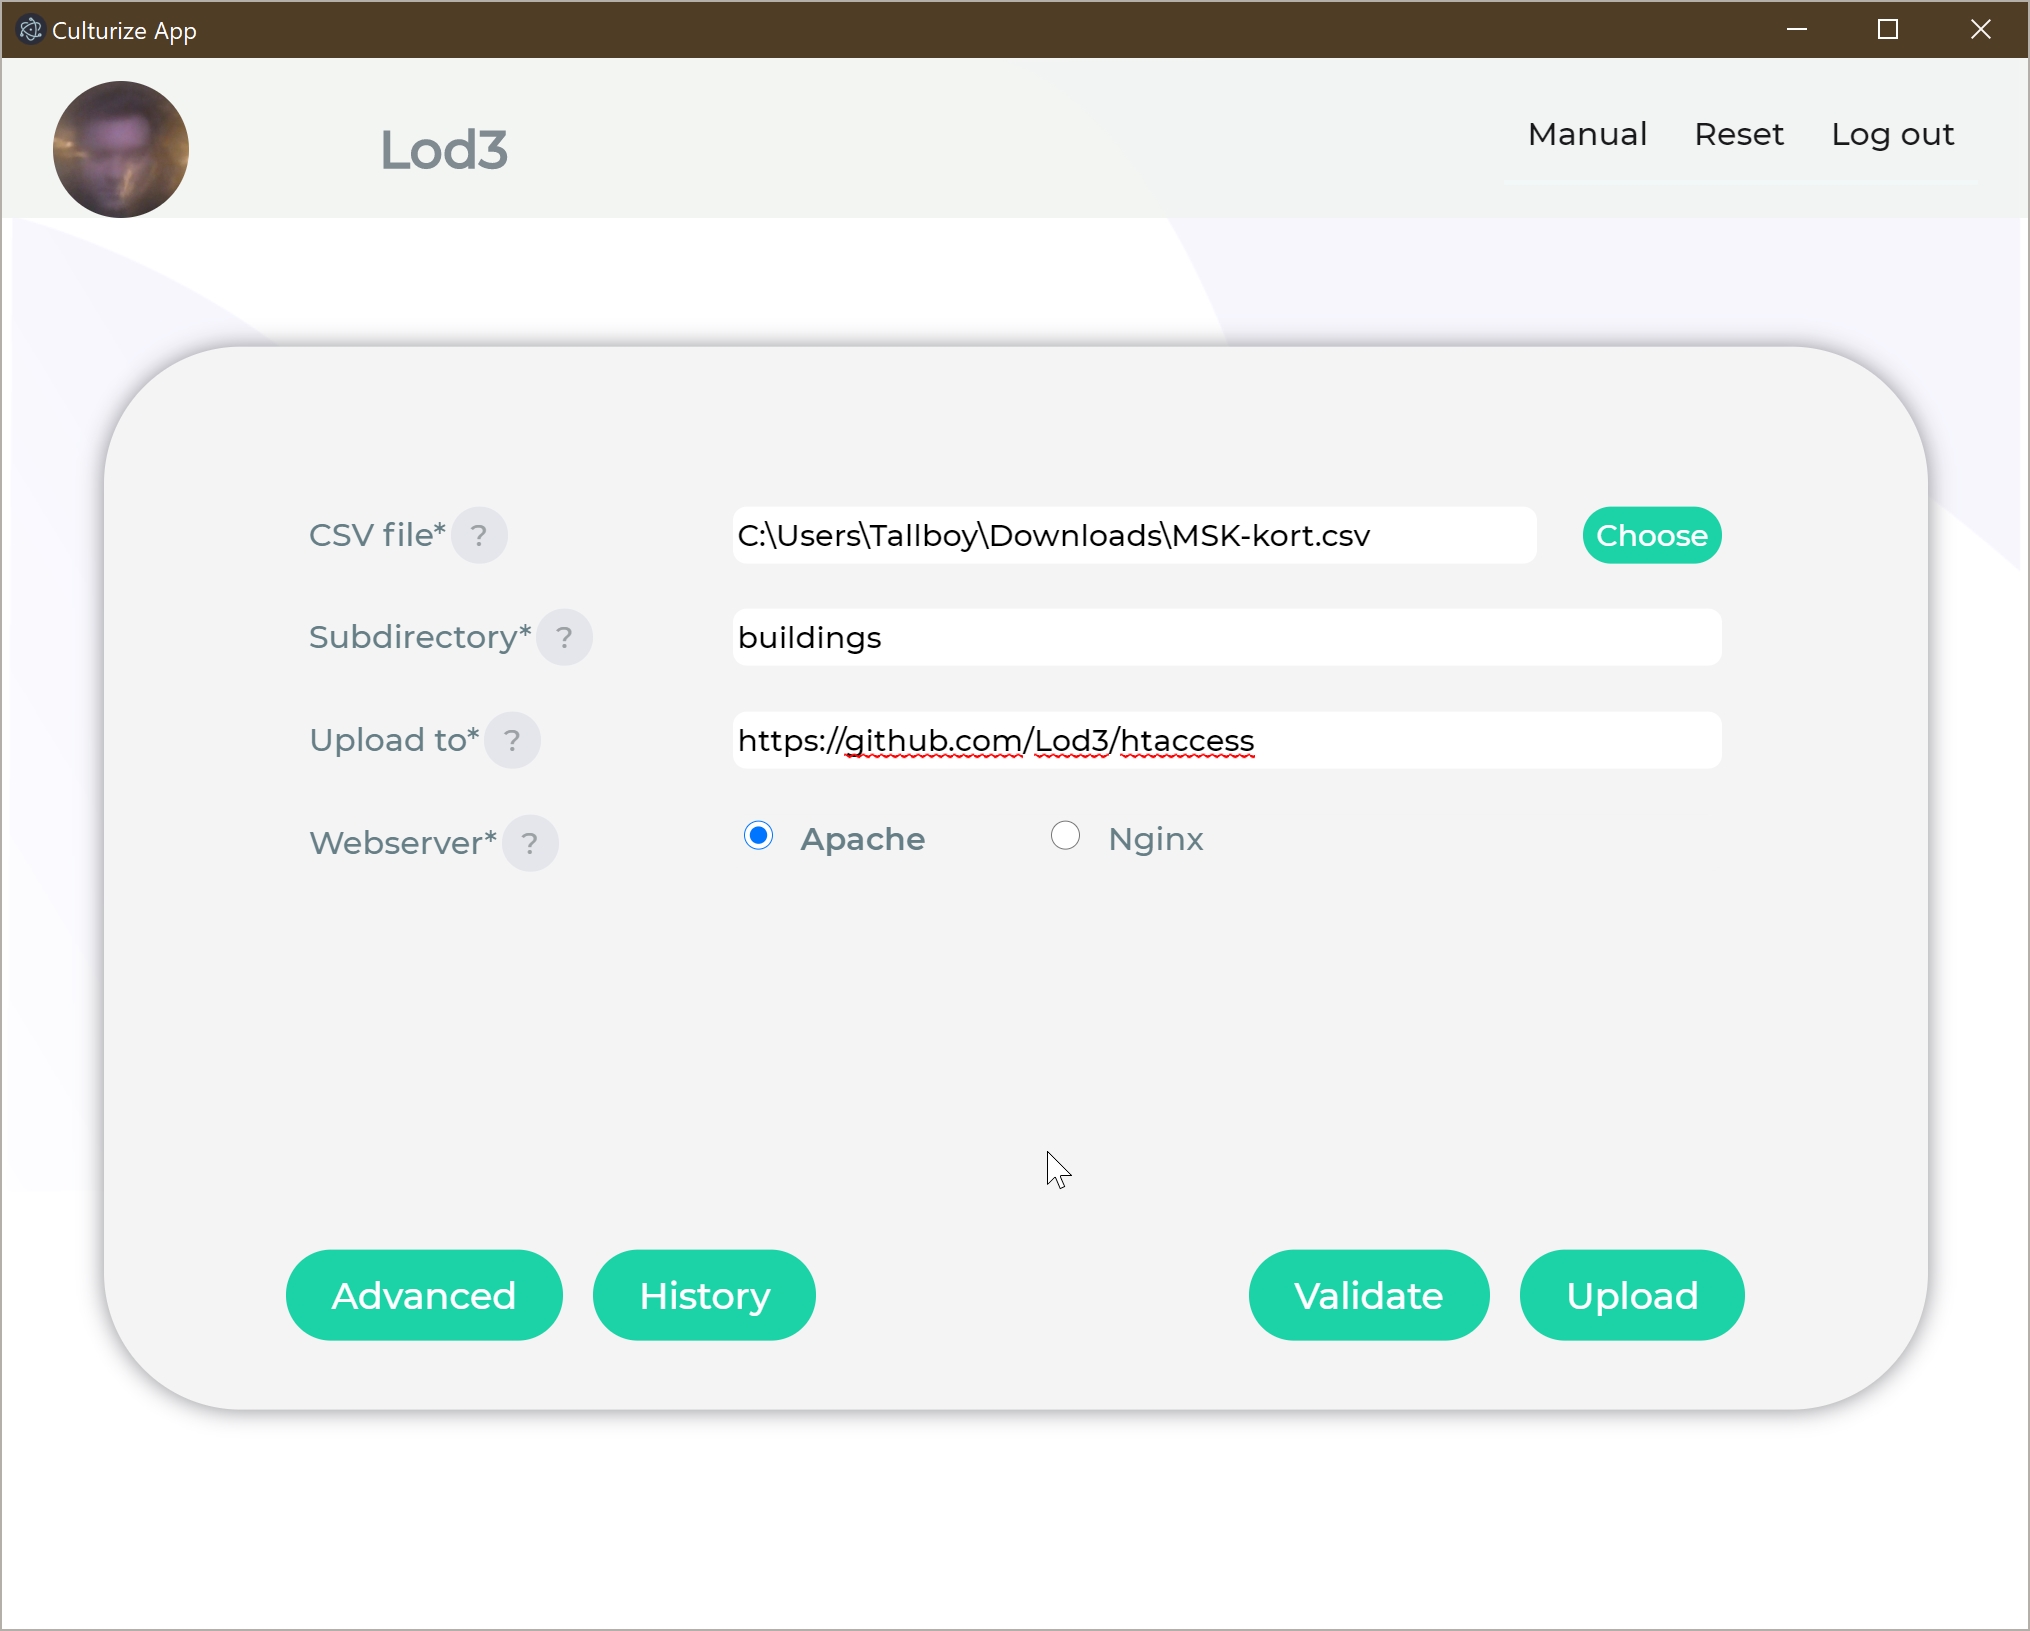Viewport: 2030px width, 1631px height.
Task: Click the Advanced settings icon button
Action: tap(423, 1295)
